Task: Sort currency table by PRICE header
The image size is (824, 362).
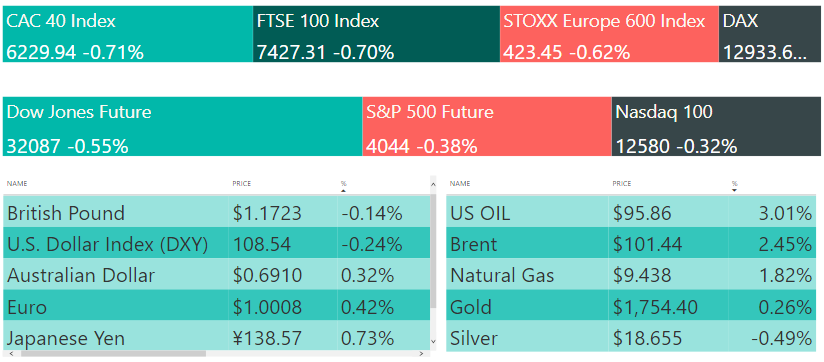Action: pos(242,184)
